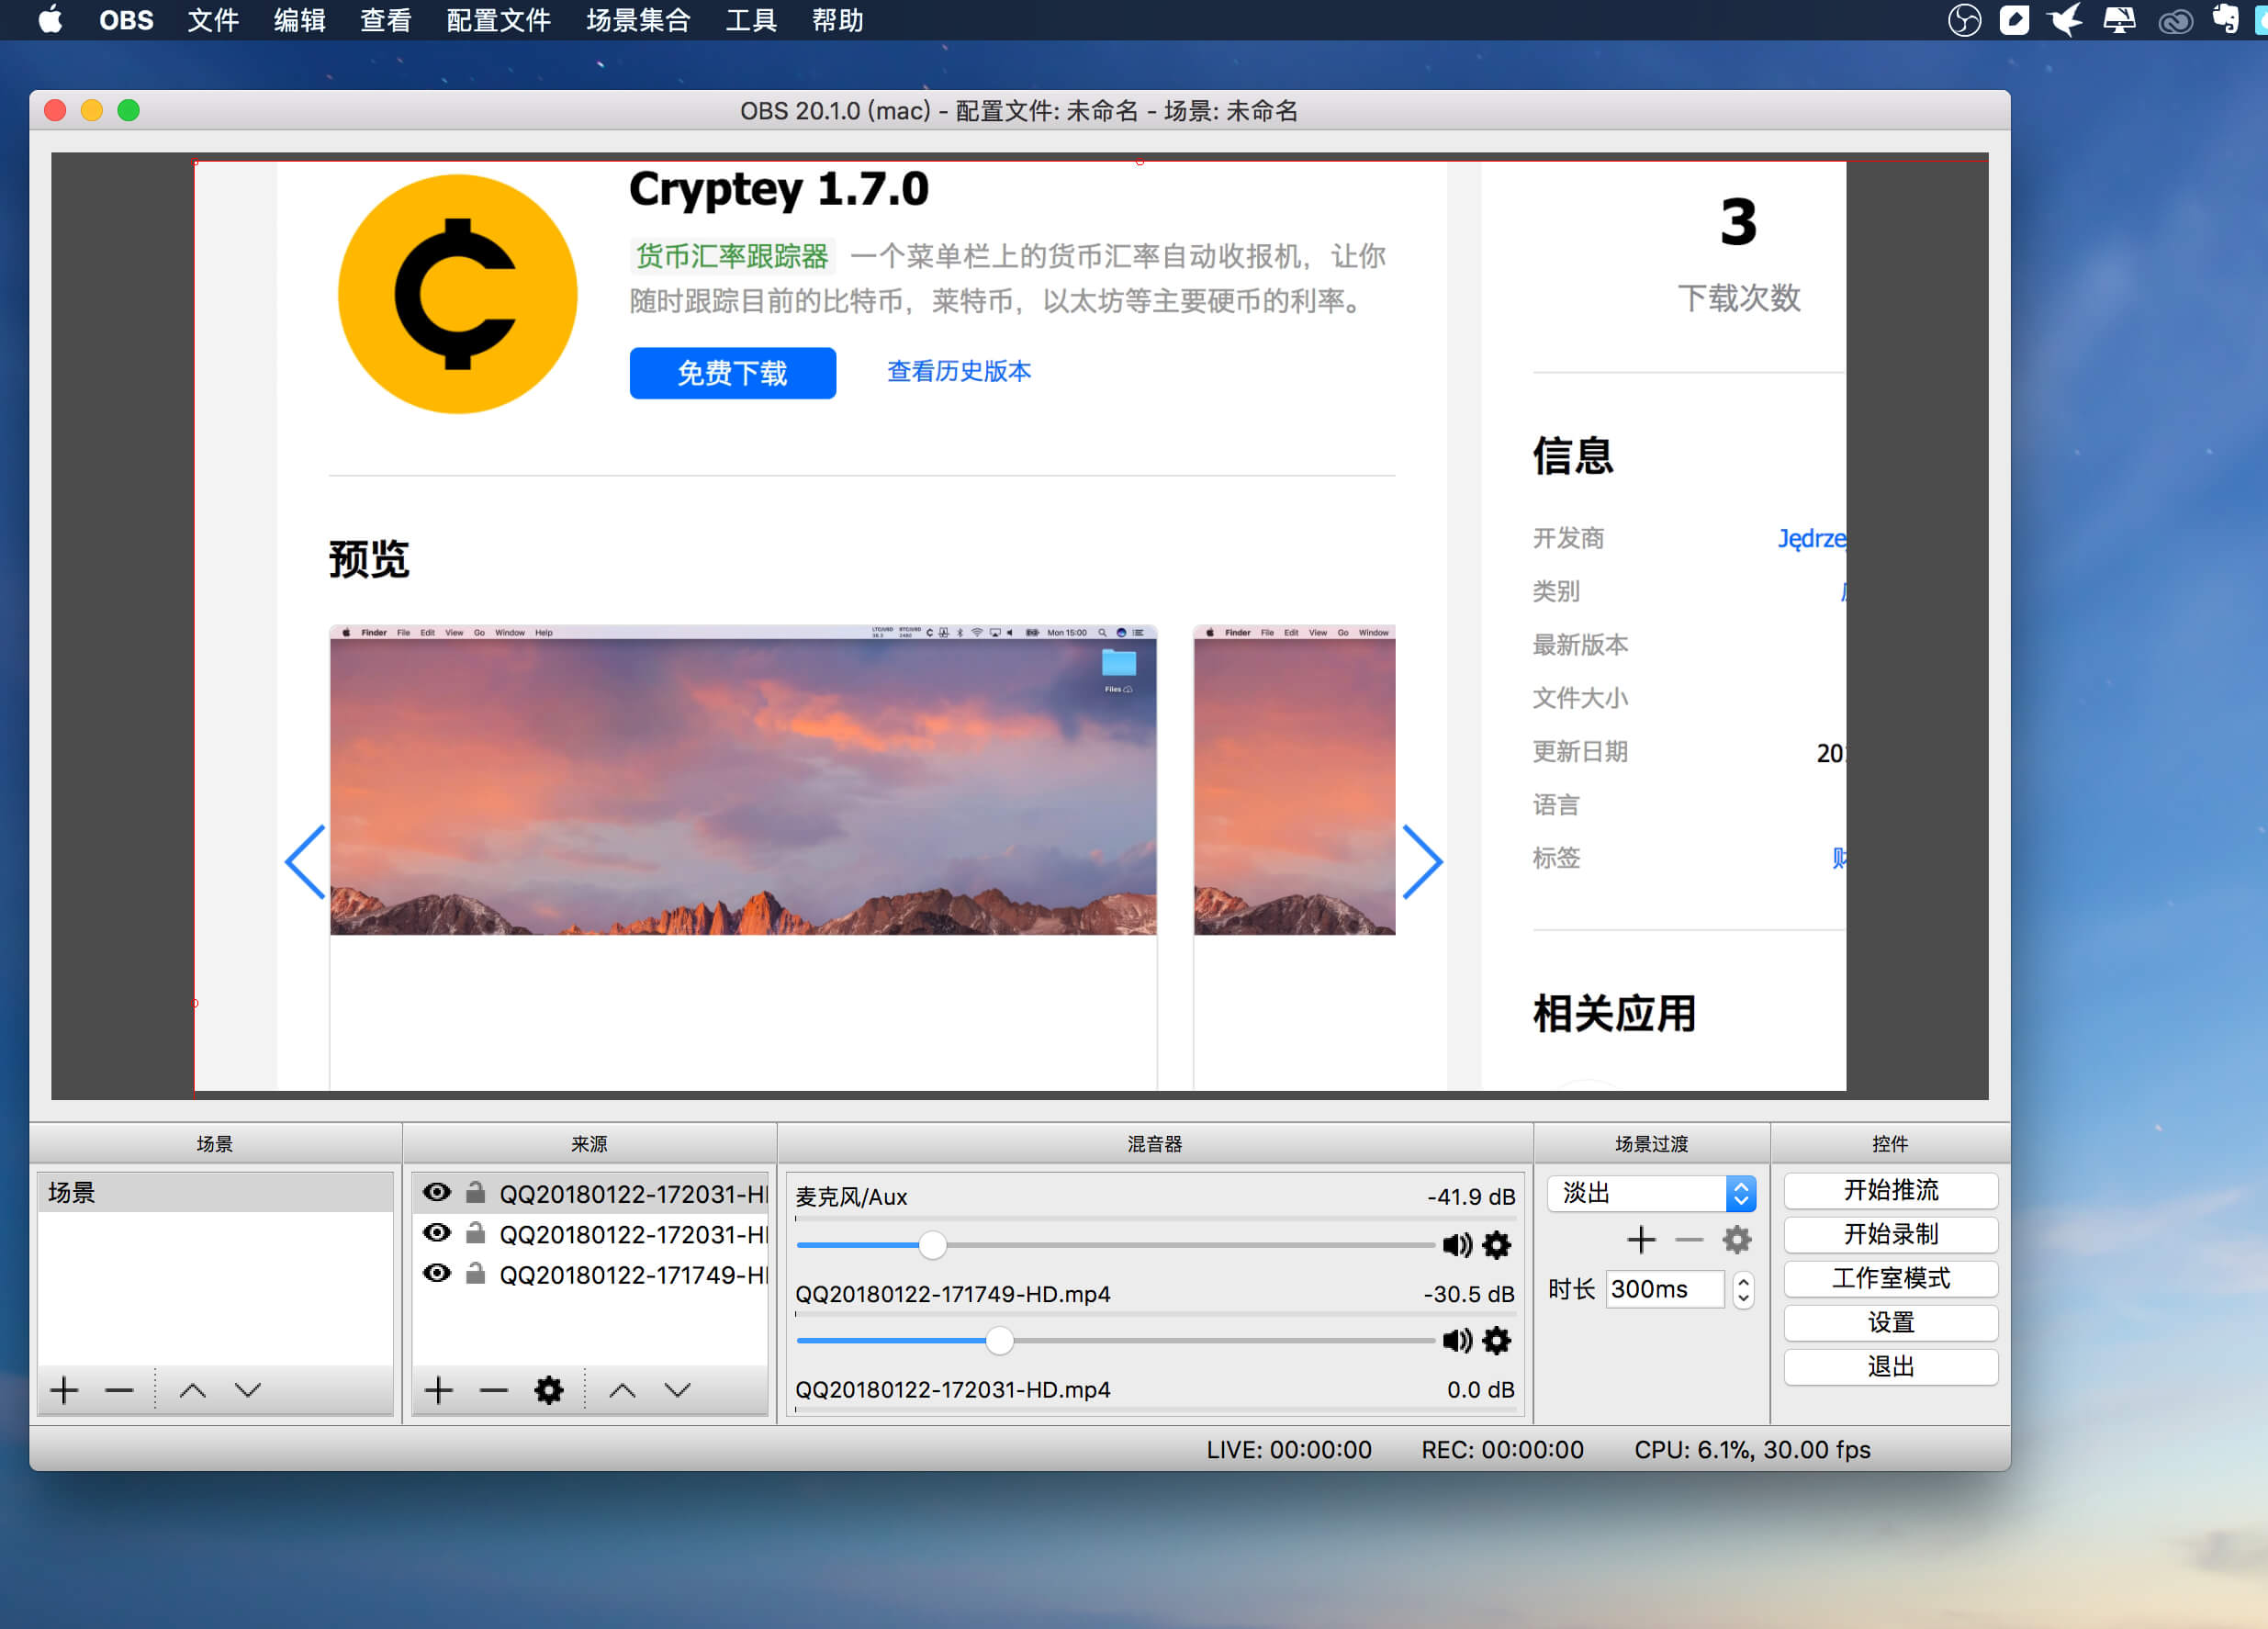This screenshot has width=2268, height=1629.
Task: Click the 货币汇率跟踪器 tag
Action: click(732, 256)
